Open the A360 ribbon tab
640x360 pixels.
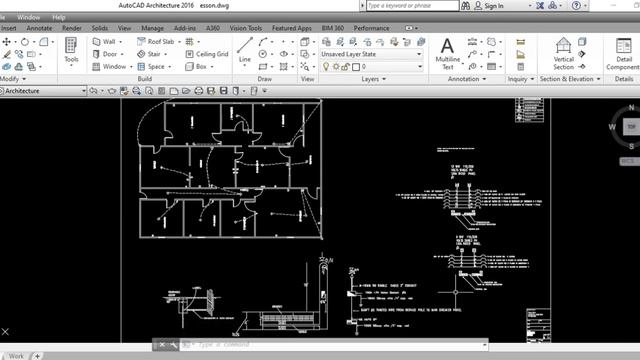[213, 28]
